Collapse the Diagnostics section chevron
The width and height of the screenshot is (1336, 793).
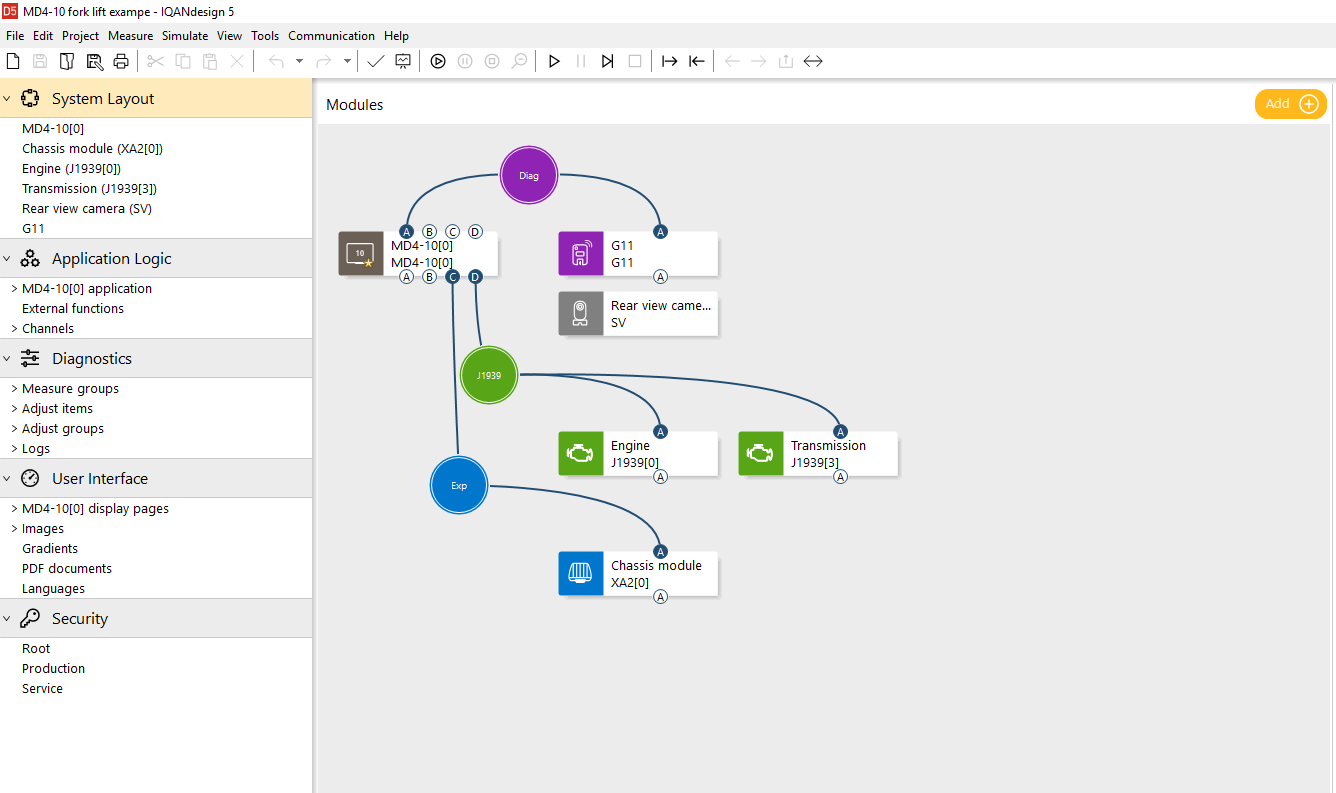(7, 358)
